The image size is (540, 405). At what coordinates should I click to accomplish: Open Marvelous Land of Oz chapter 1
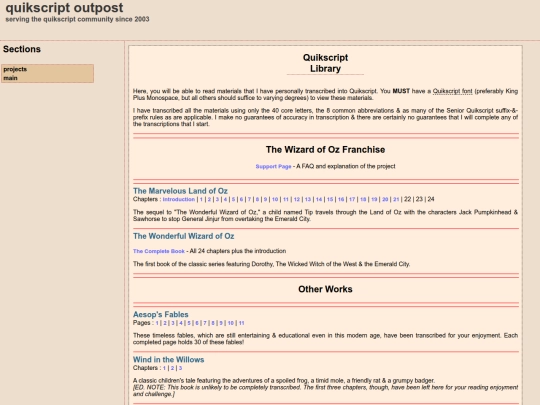click(201, 199)
